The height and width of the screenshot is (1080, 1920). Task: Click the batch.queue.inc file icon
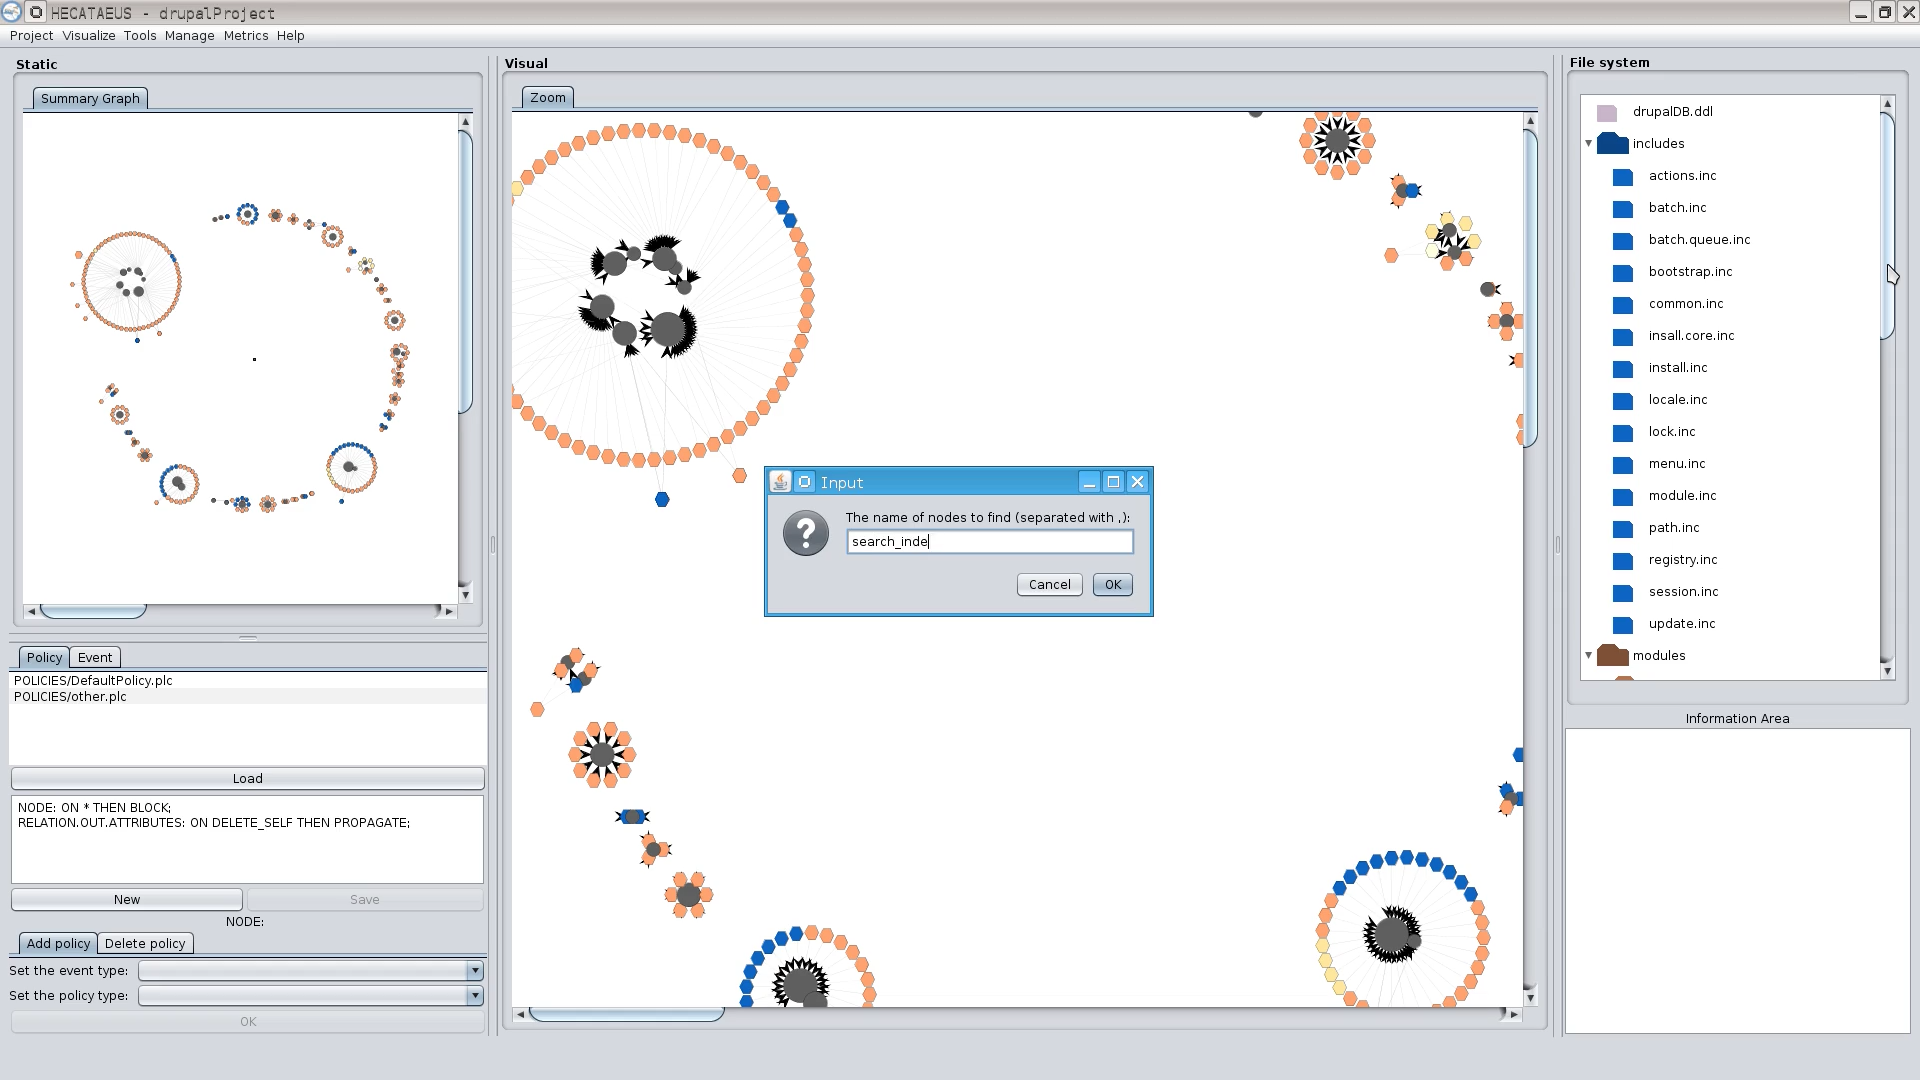(1623, 241)
